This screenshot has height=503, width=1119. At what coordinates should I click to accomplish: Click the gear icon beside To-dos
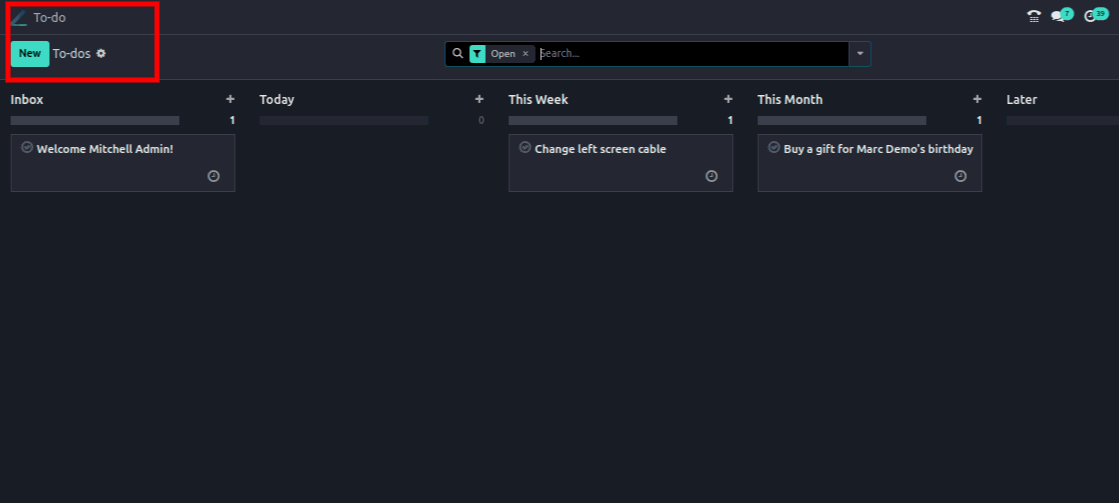[x=101, y=54]
